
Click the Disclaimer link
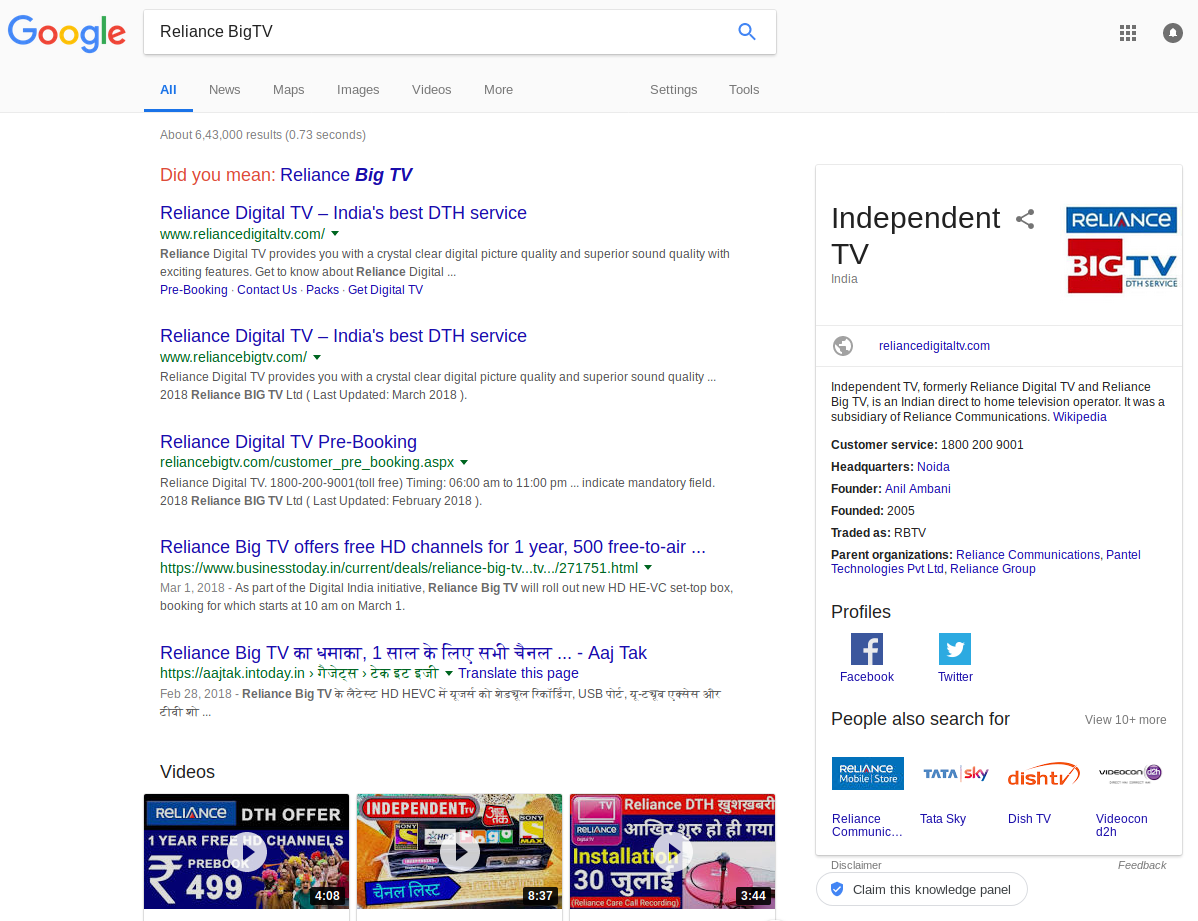click(x=856, y=865)
